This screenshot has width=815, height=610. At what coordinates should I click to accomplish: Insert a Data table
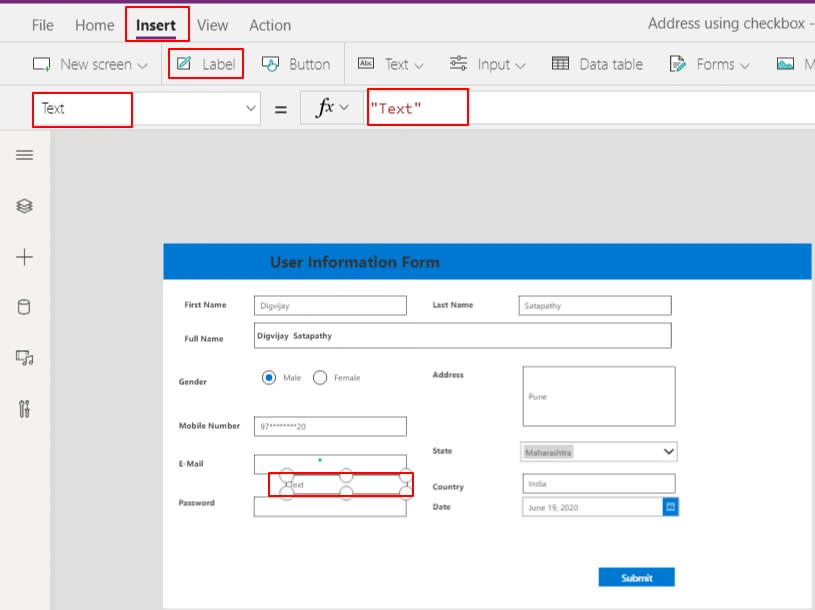pyautogui.click(x=597, y=64)
